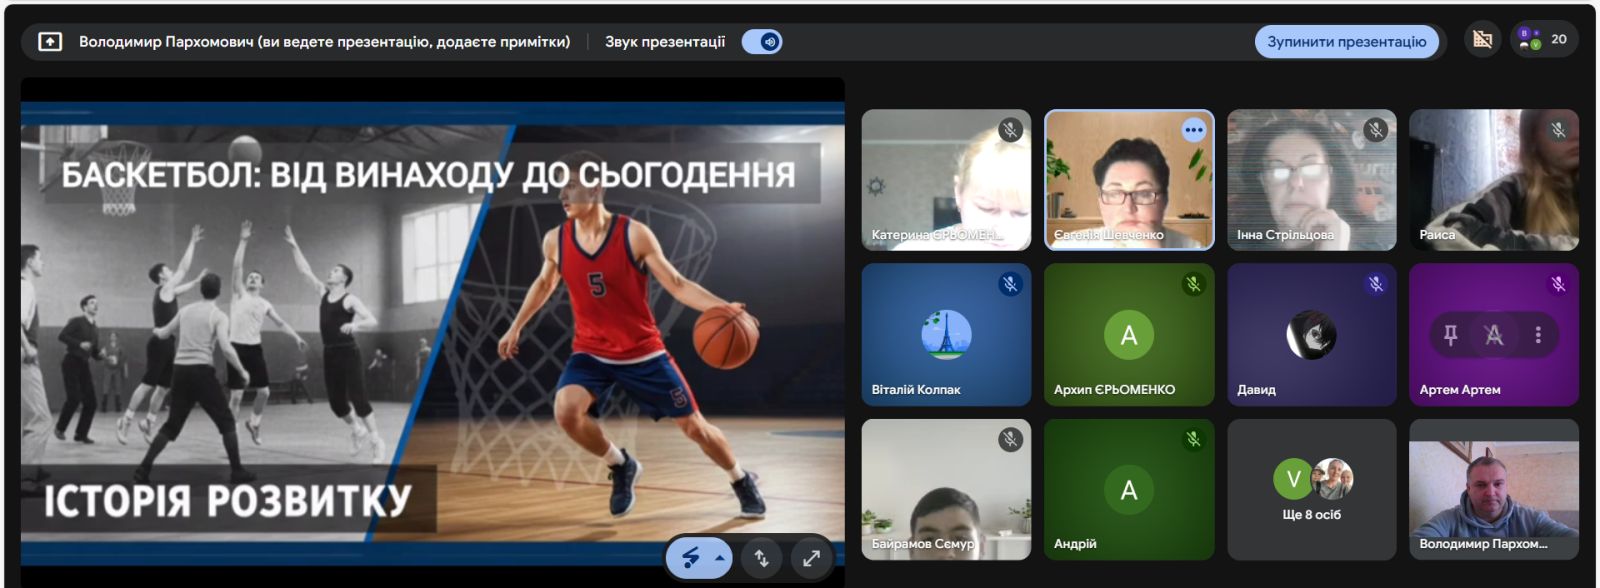The width and height of the screenshot is (1600, 588).
Task: Expand the annotation tool options arrow
Action: tap(720, 558)
